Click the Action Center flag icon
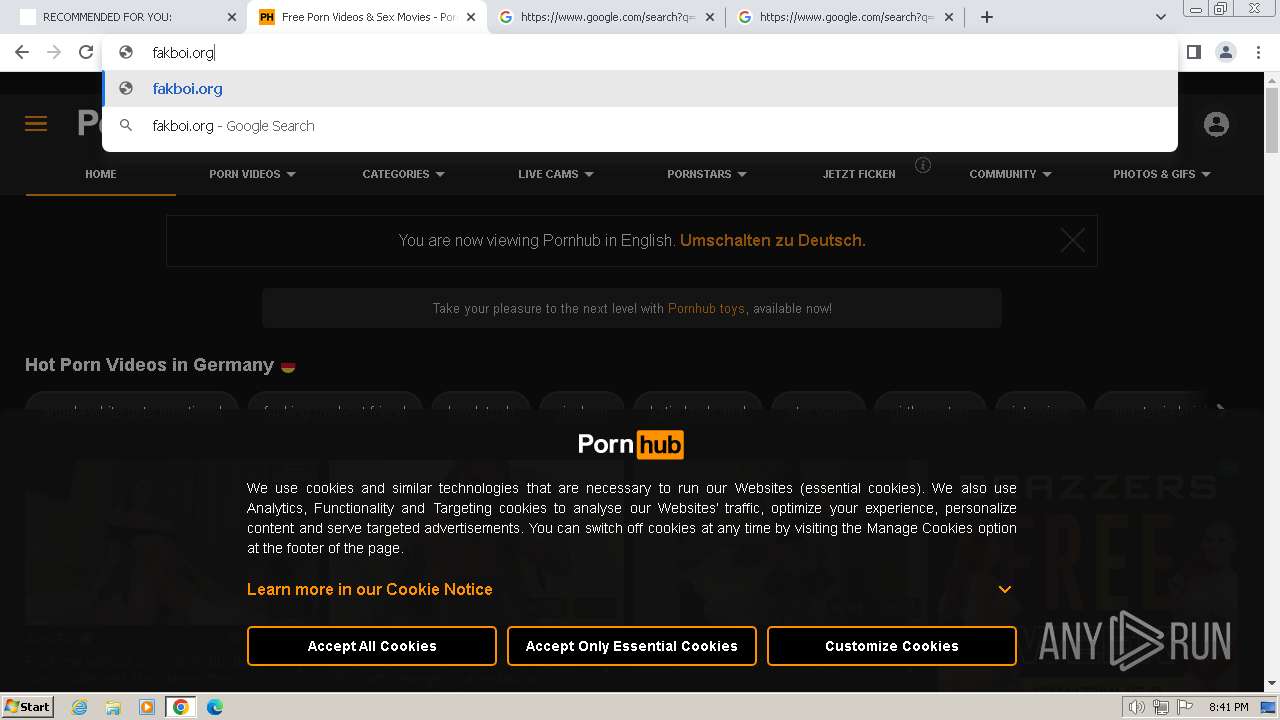This screenshot has width=1280, height=720. [x=1185, y=707]
